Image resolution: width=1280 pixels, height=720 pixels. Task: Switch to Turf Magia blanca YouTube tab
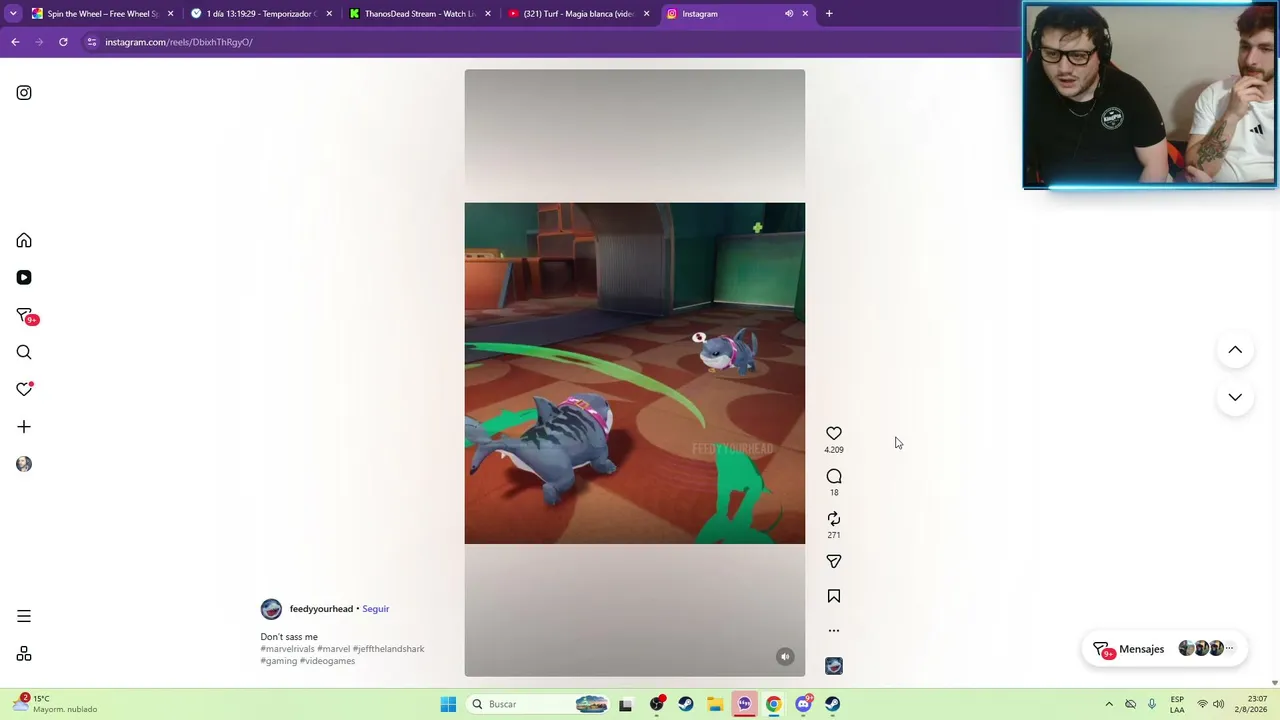coord(578,14)
